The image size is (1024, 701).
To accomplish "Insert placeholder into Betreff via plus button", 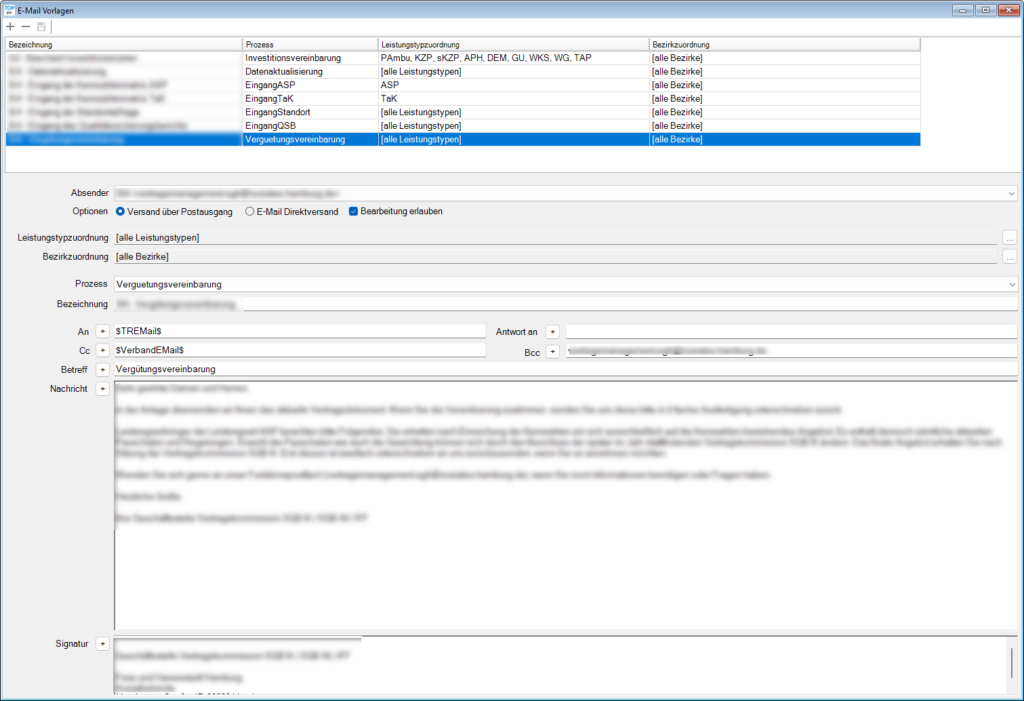I will 103,369.
